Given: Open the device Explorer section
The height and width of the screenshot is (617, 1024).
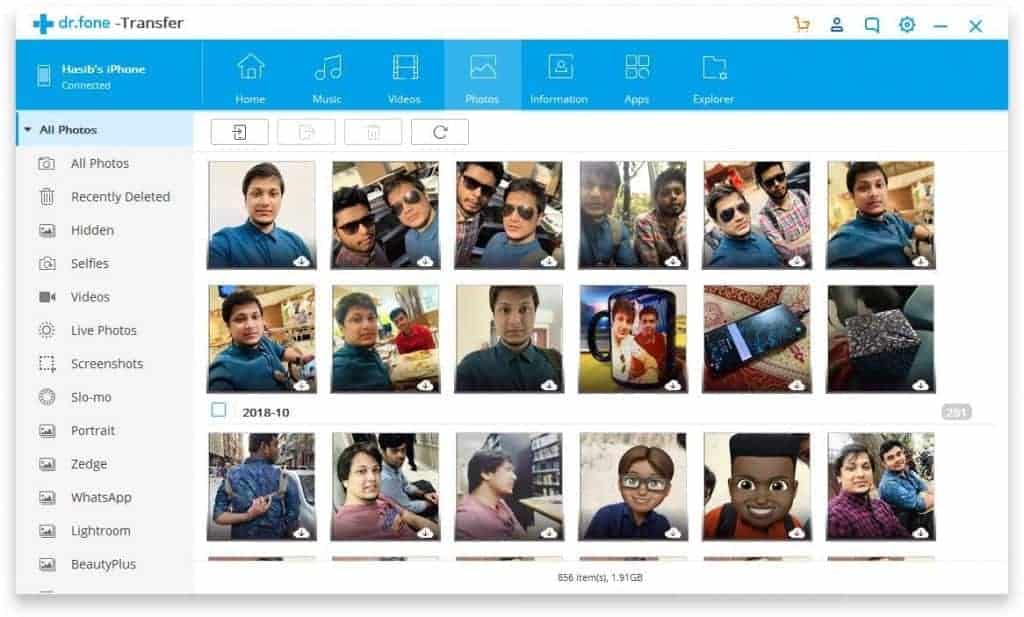Looking at the screenshot, I should click(x=713, y=75).
